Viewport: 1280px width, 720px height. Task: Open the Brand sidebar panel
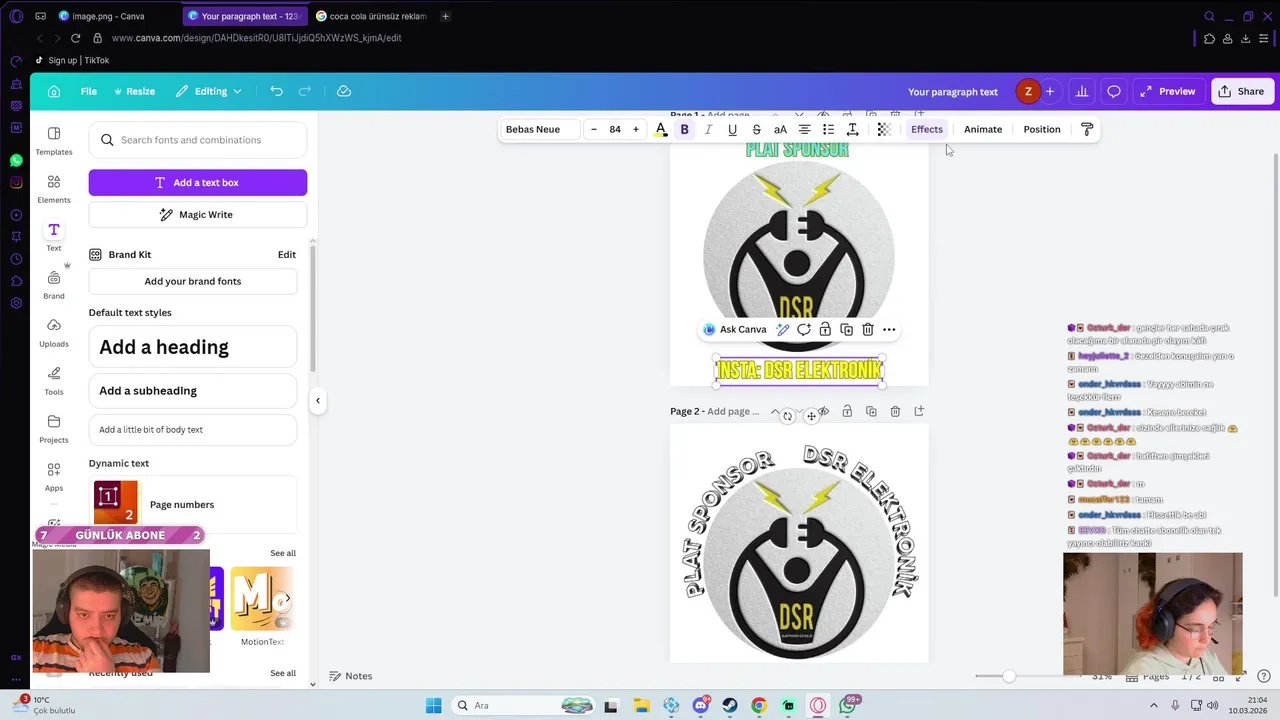[x=54, y=285]
